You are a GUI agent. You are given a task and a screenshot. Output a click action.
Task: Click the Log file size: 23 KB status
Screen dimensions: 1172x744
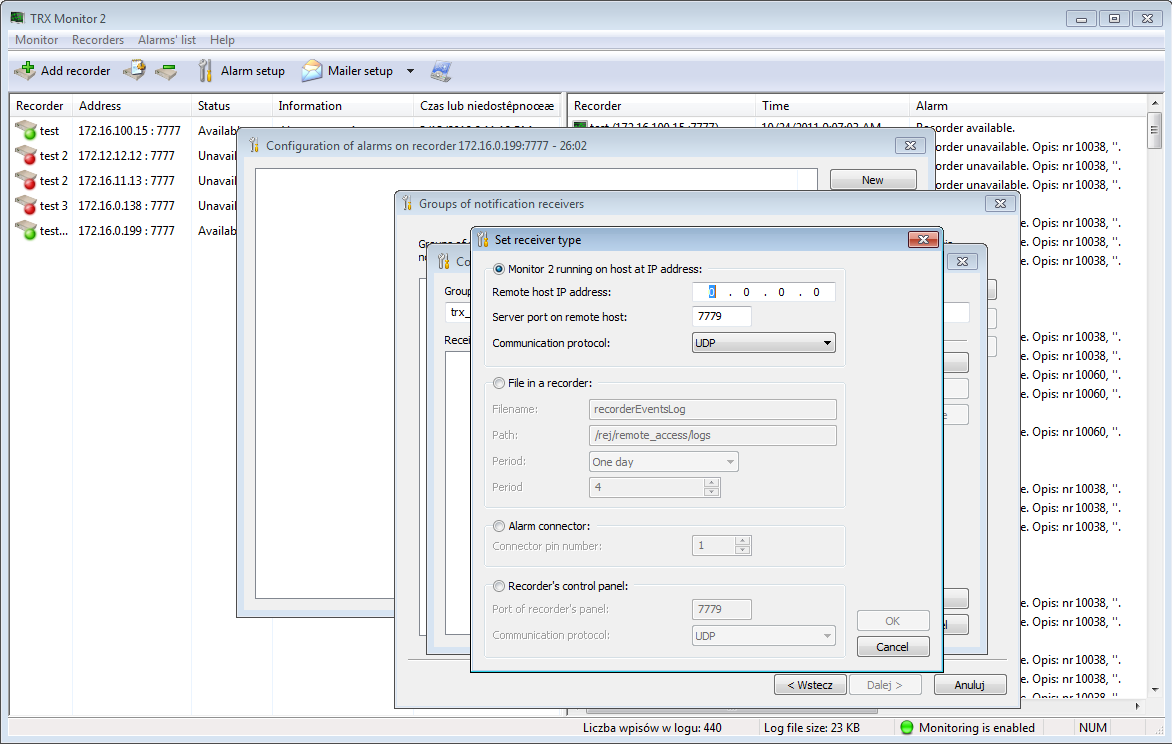click(x=812, y=728)
